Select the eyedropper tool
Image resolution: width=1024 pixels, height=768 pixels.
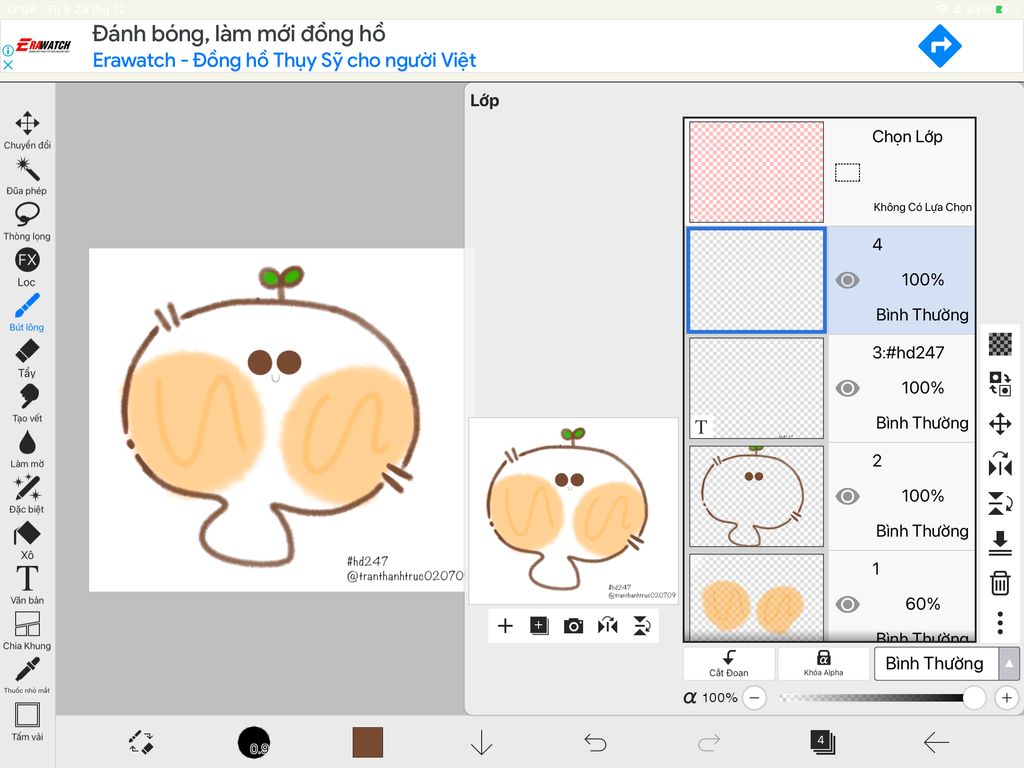[27, 675]
